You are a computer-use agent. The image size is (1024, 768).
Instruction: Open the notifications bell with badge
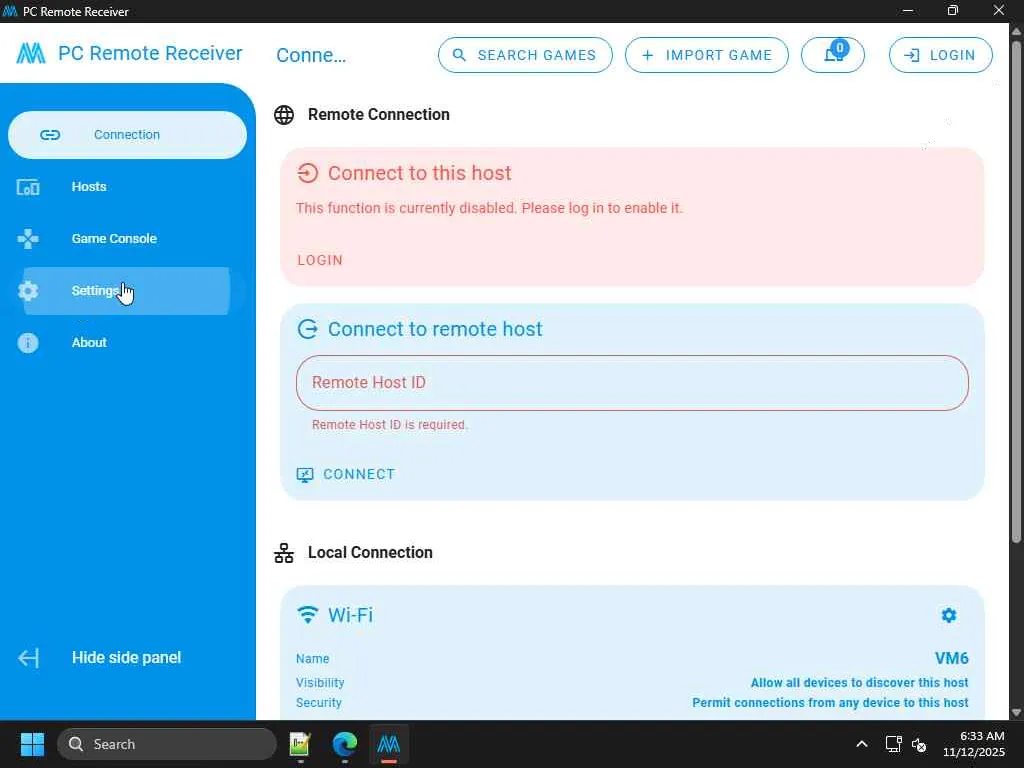pyautogui.click(x=833, y=55)
